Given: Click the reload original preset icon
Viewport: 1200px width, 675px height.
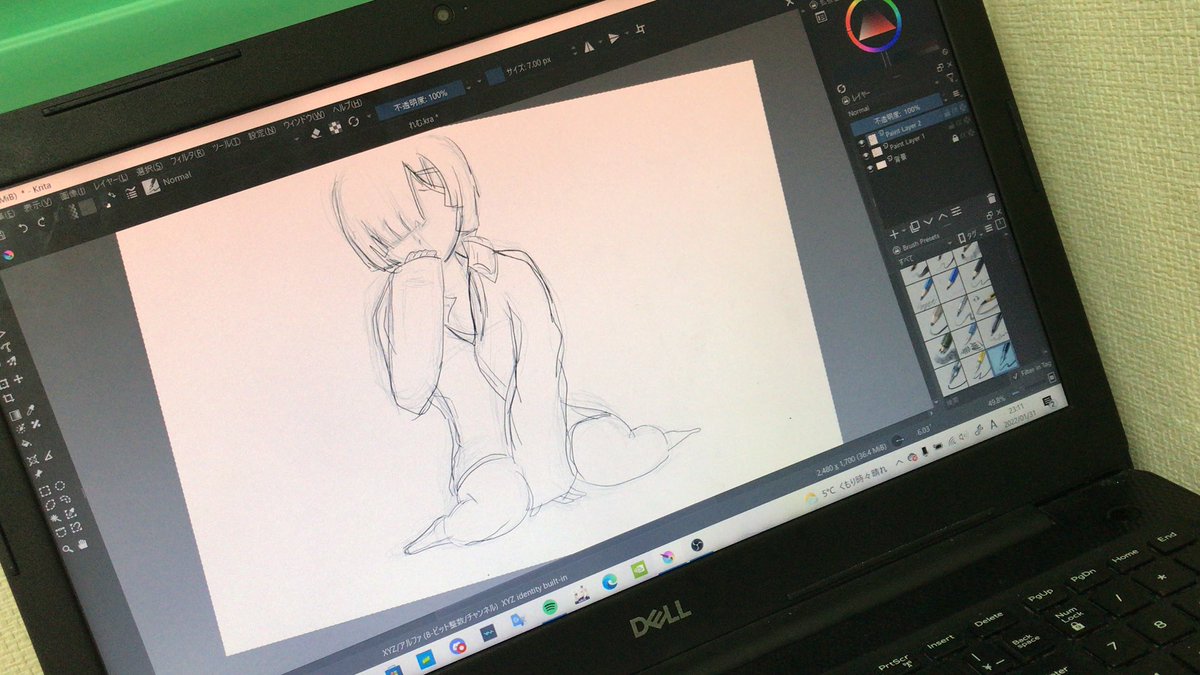Looking at the screenshot, I should tap(354, 122).
